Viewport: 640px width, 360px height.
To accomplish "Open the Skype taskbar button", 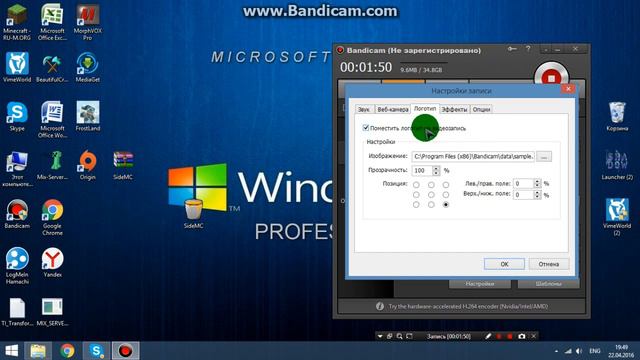I will 96,351.
